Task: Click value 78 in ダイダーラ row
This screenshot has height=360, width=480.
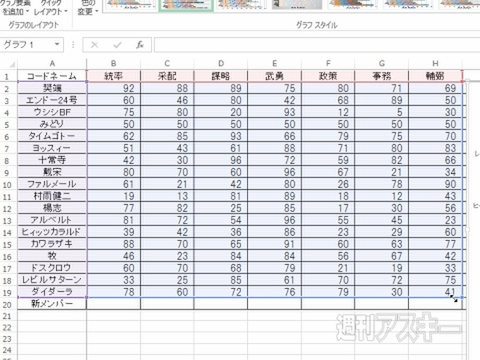Action: 114,292
